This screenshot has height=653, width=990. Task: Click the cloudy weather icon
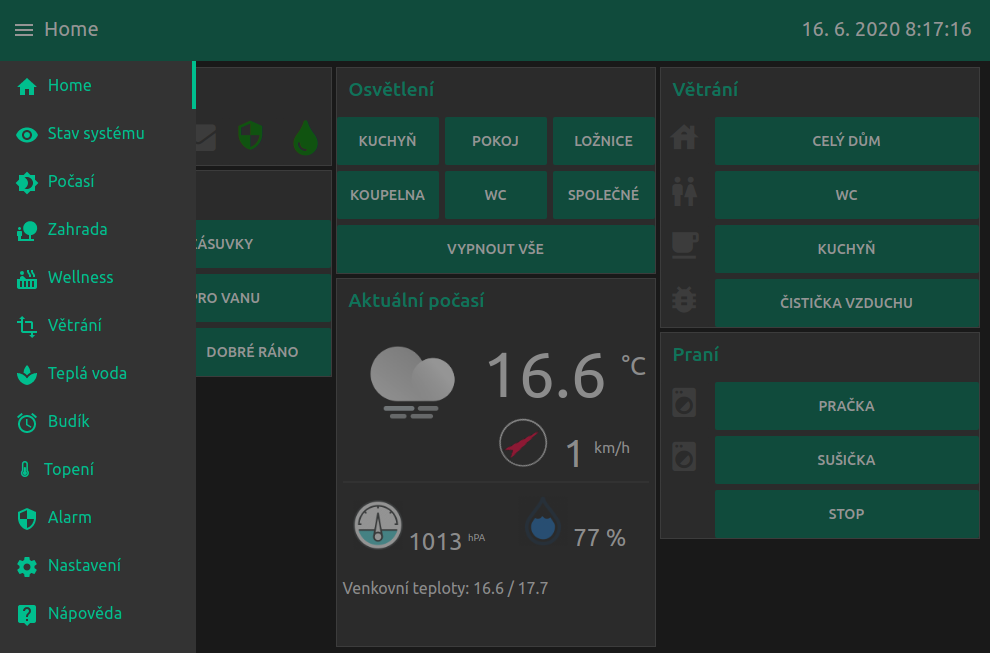pos(412,381)
